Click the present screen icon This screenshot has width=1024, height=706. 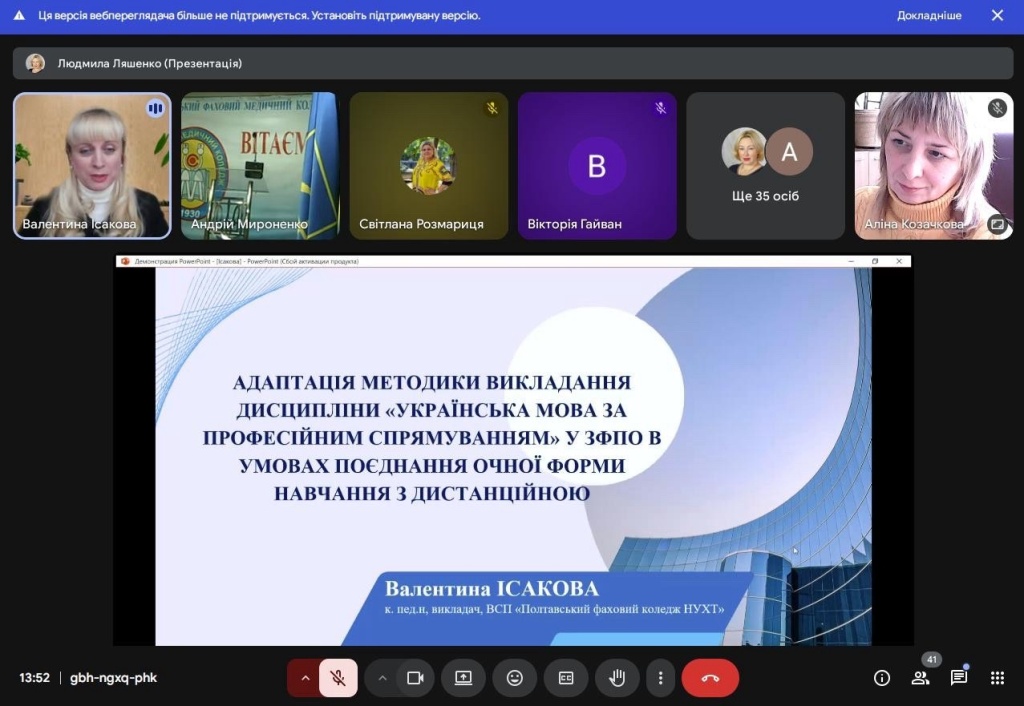[x=463, y=678]
